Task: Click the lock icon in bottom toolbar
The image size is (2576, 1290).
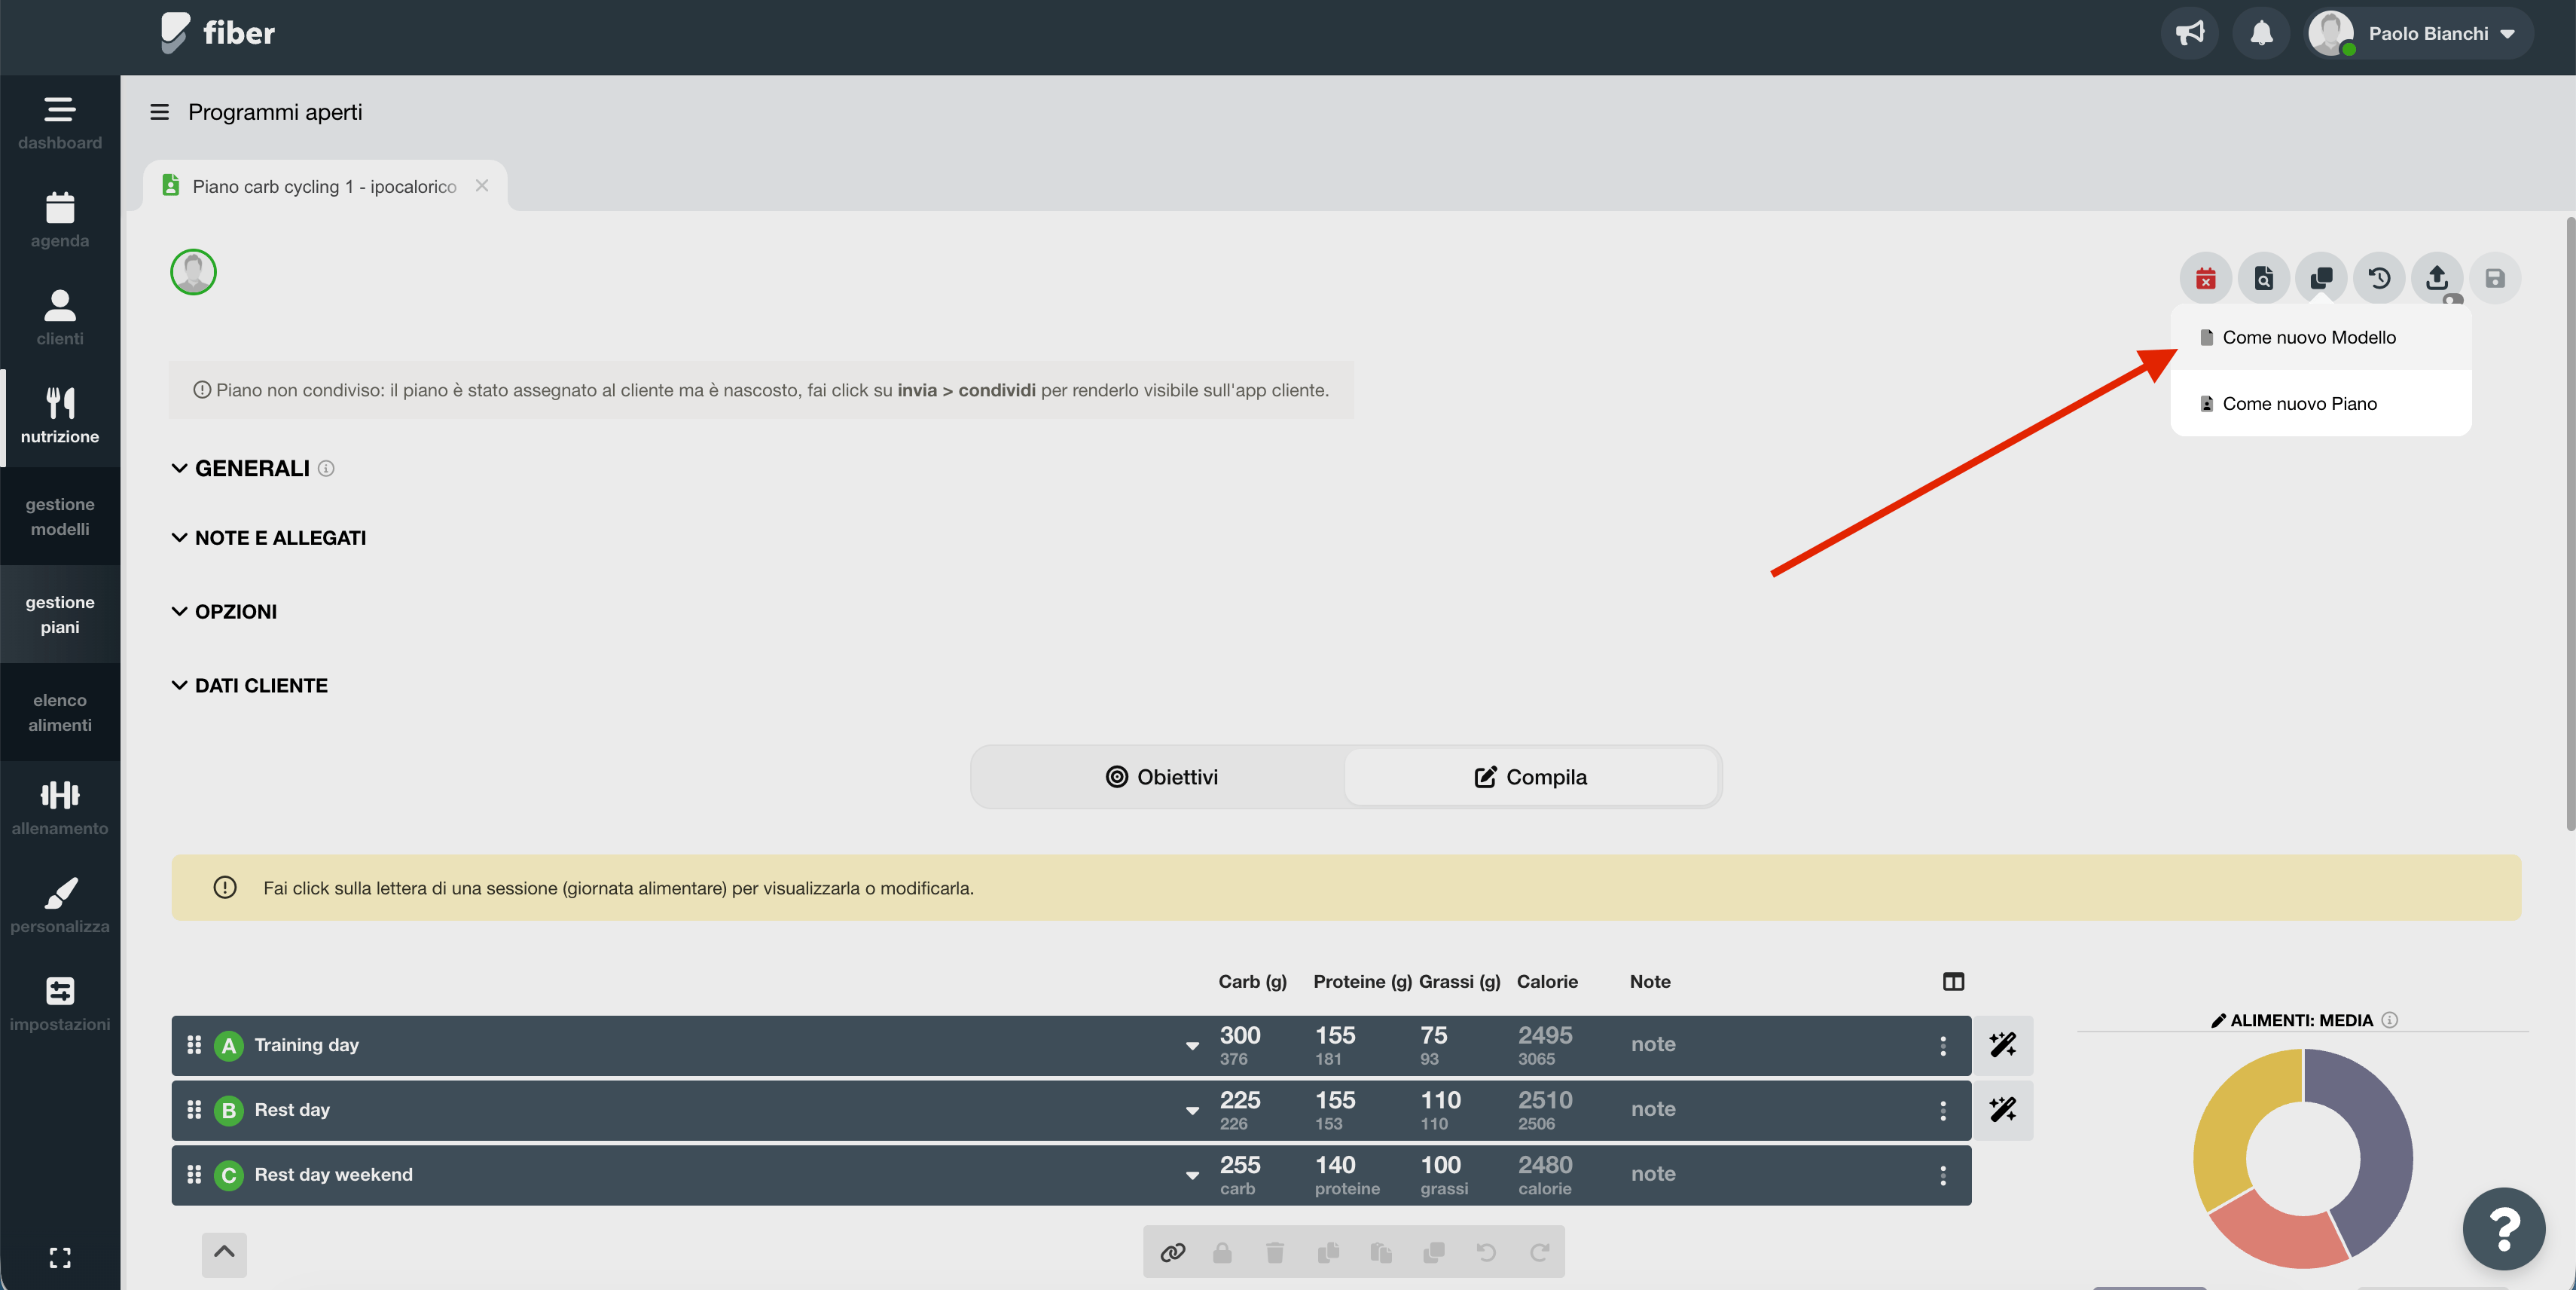Action: click(x=1222, y=1252)
